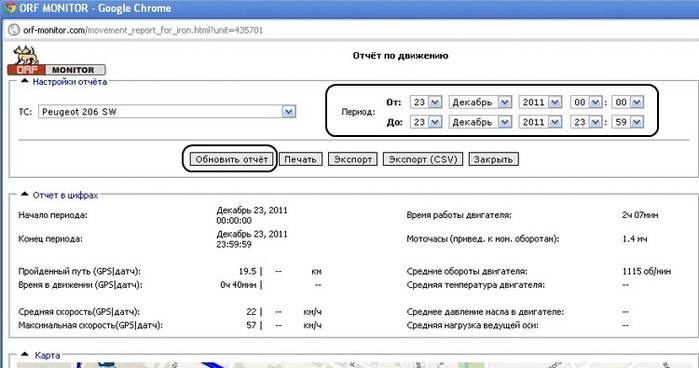Click the Закрыть button
The height and width of the screenshot is (368, 699).
coord(493,159)
